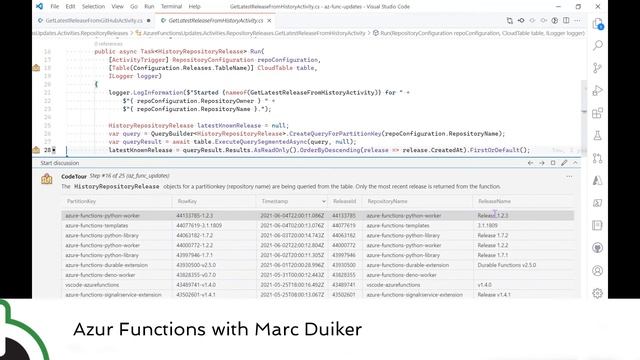Click azure-functions-deno-worker PartitionKey cell
Image resolution: width=640 pixels, height=360 pixels.
(100, 275)
